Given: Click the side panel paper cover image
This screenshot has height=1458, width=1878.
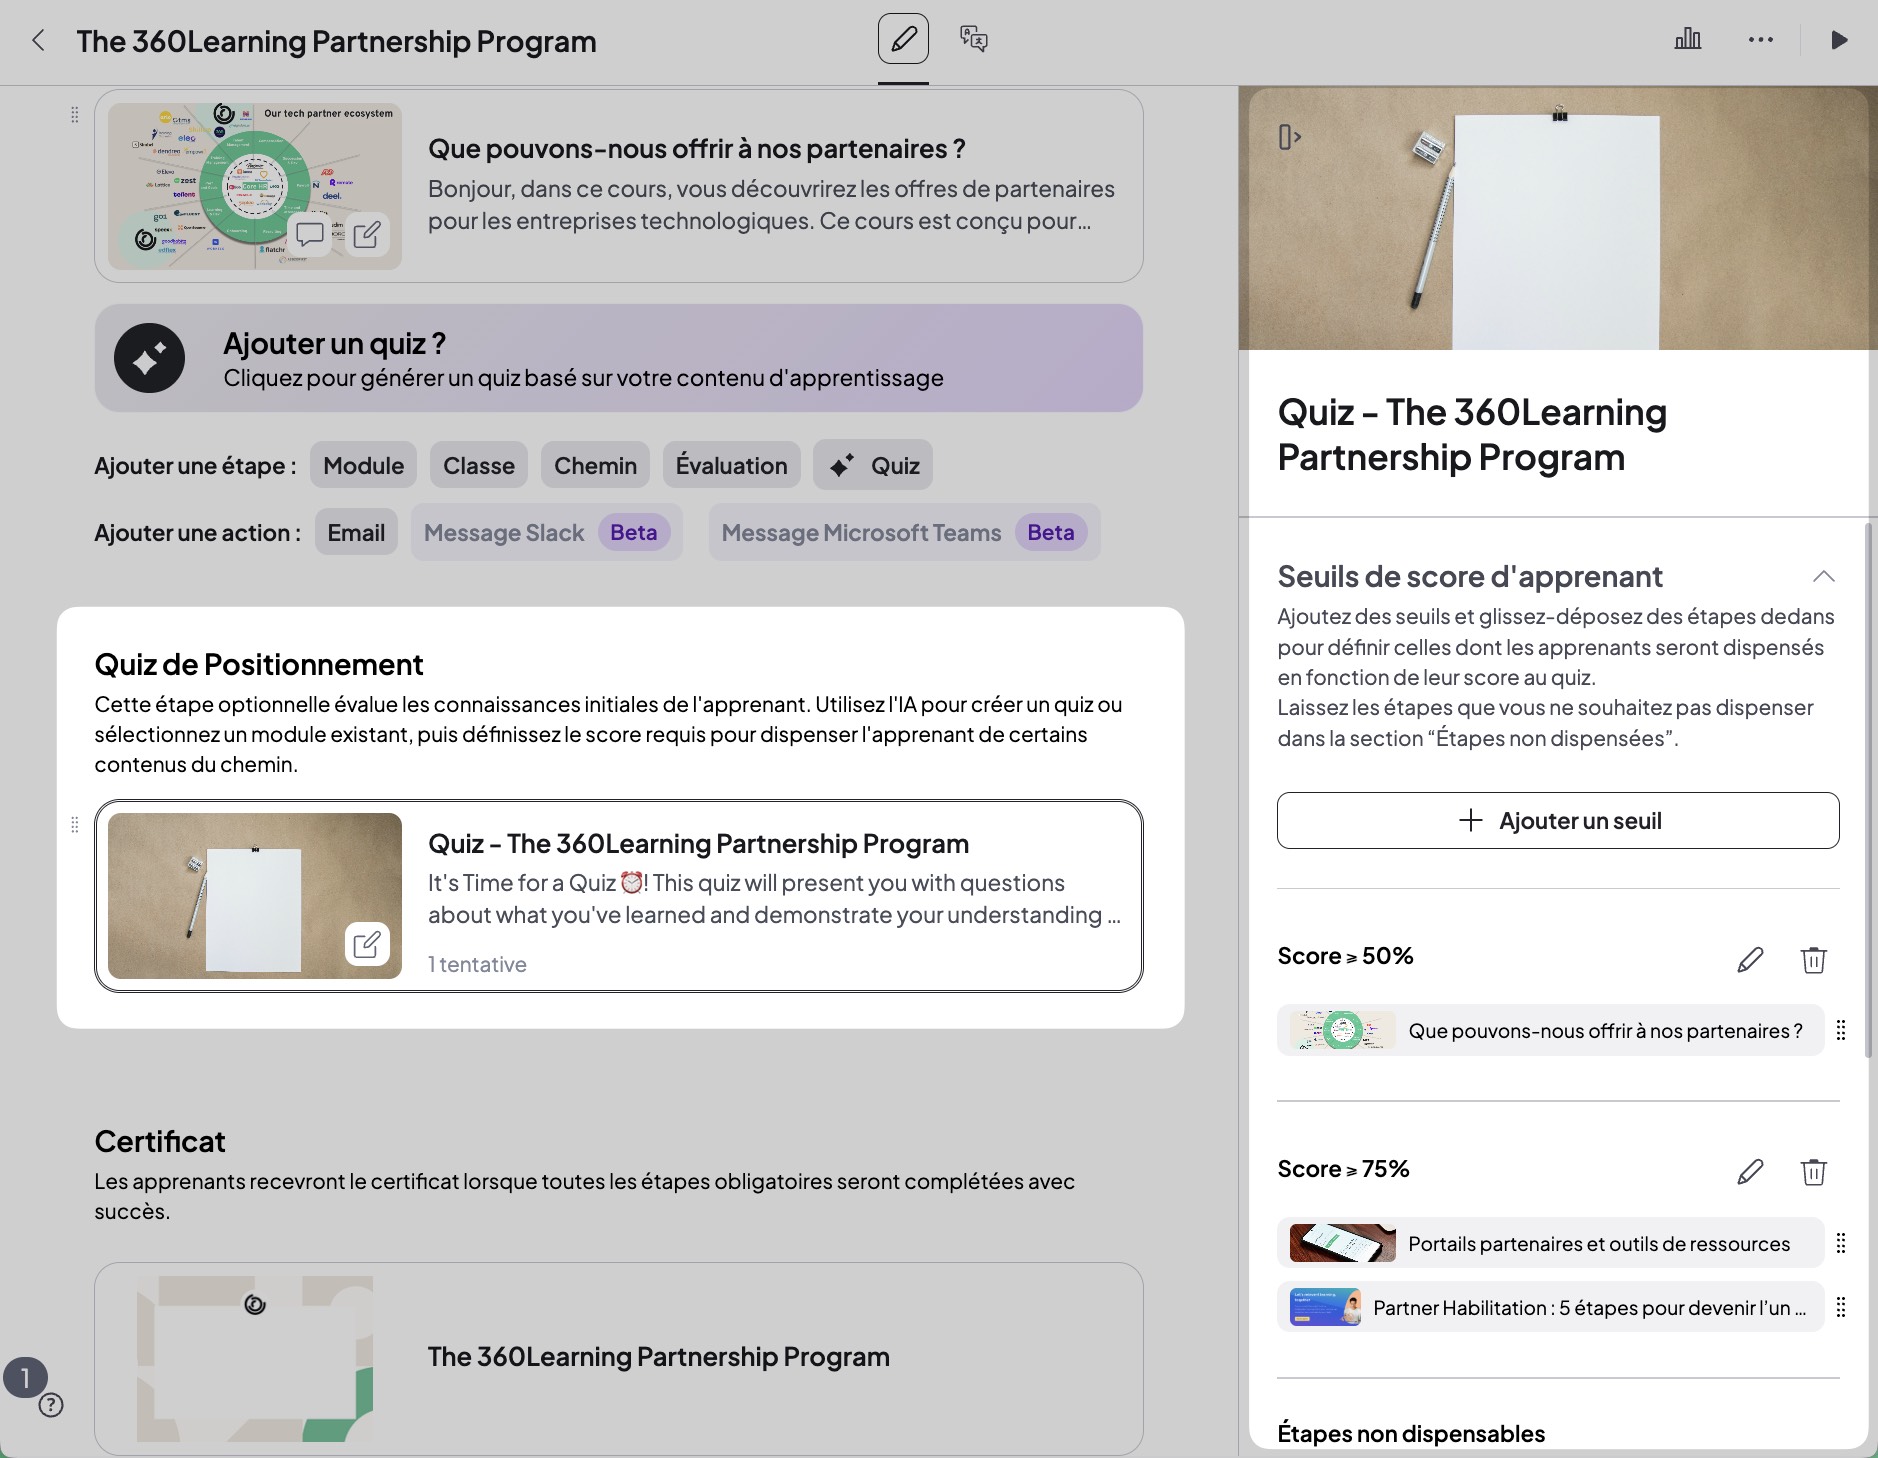Looking at the screenshot, I should [x=1558, y=218].
